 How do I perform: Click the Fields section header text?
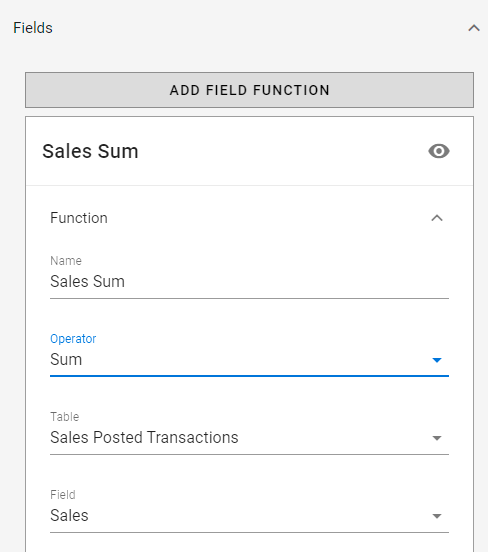(33, 28)
